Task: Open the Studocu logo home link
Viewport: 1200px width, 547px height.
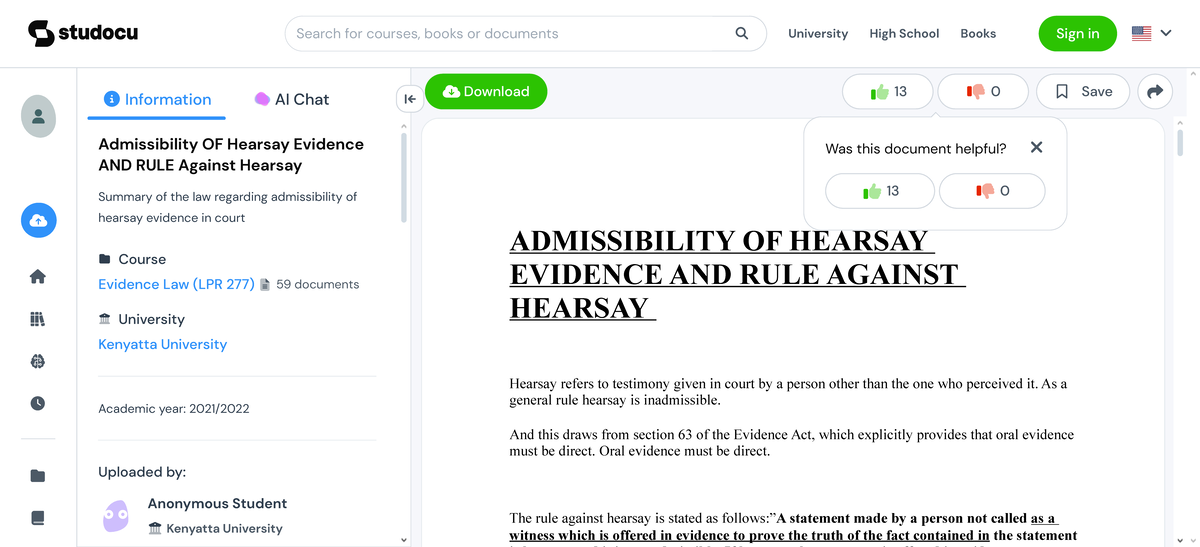Action: (83, 33)
